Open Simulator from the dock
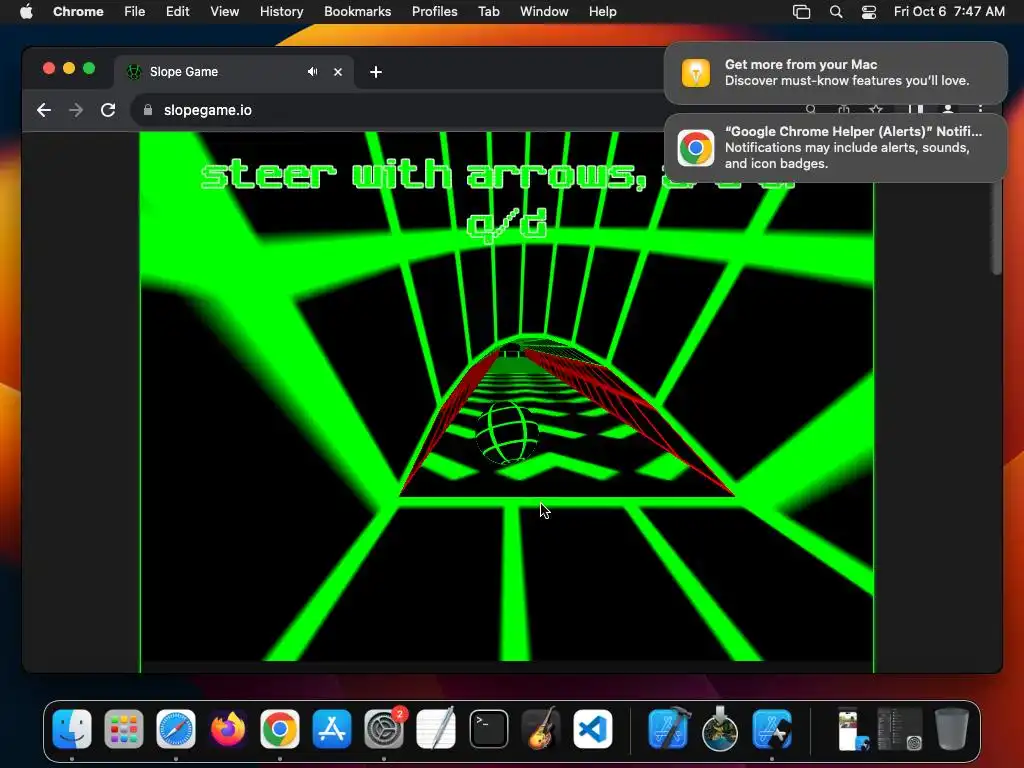Image resolution: width=1024 pixels, height=768 pixels. click(x=772, y=729)
